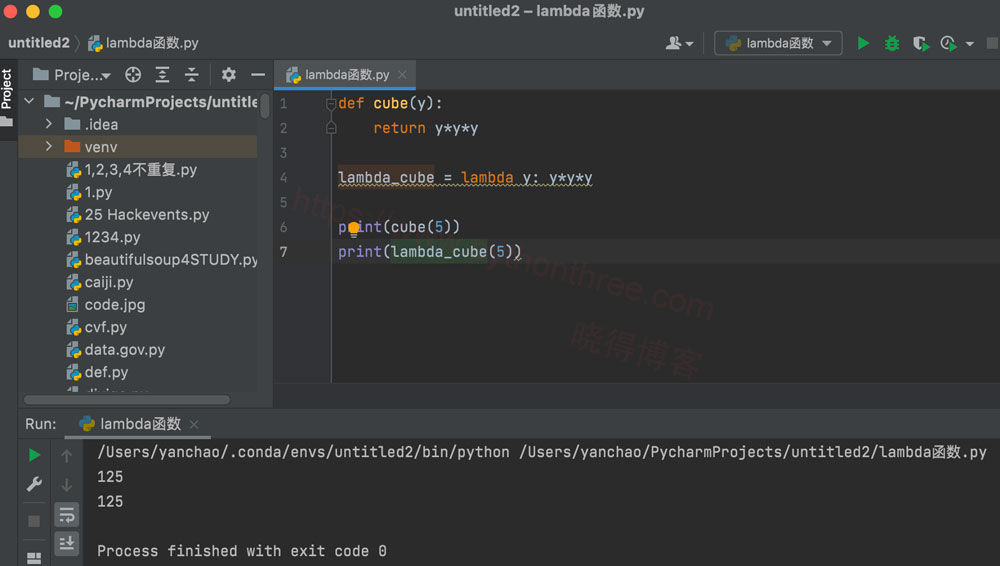The image size is (1000, 566).
Task: Expand the venv folder
Action: [x=48, y=146]
